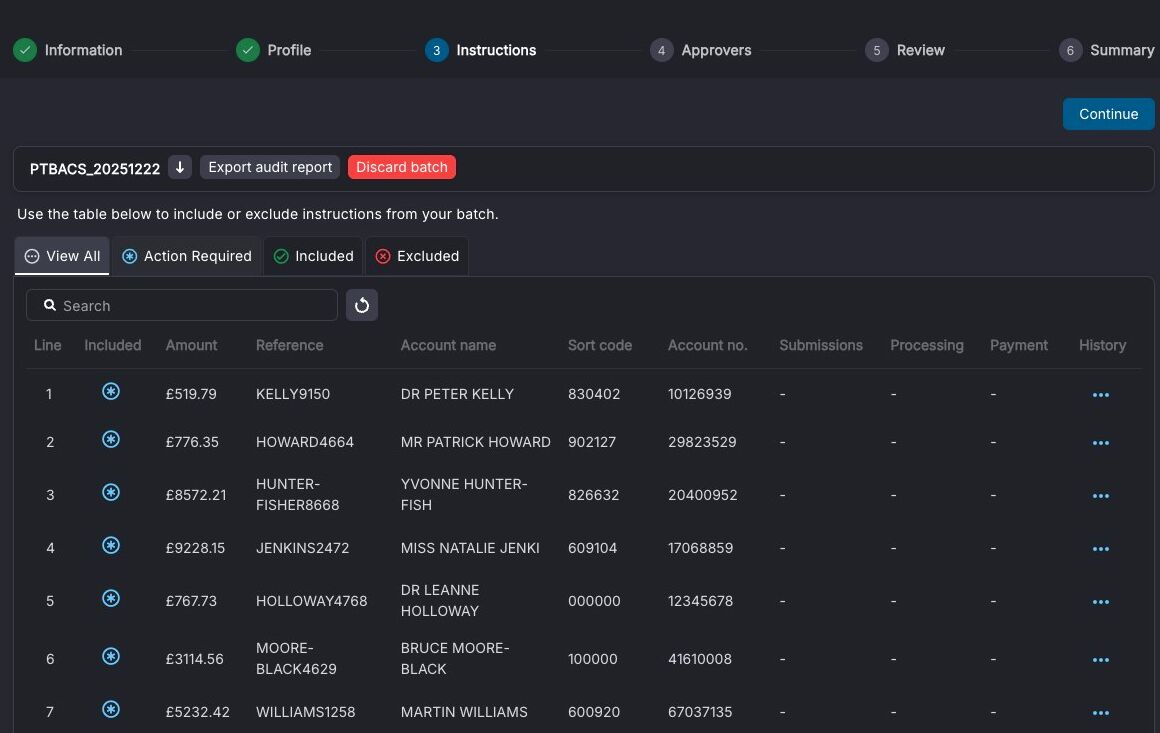Click the Profile step green checkmark
The image size is (1160, 733).
(248, 50)
